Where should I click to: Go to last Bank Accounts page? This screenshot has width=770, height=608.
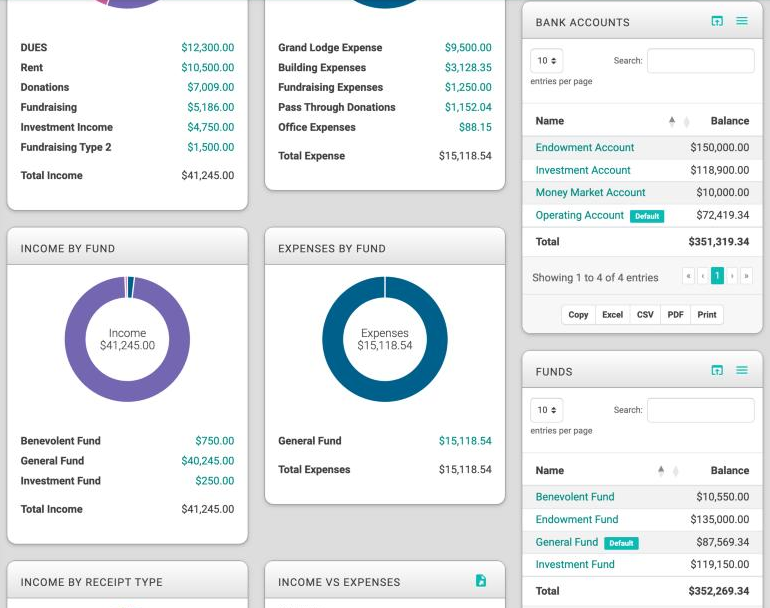[746, 276]
